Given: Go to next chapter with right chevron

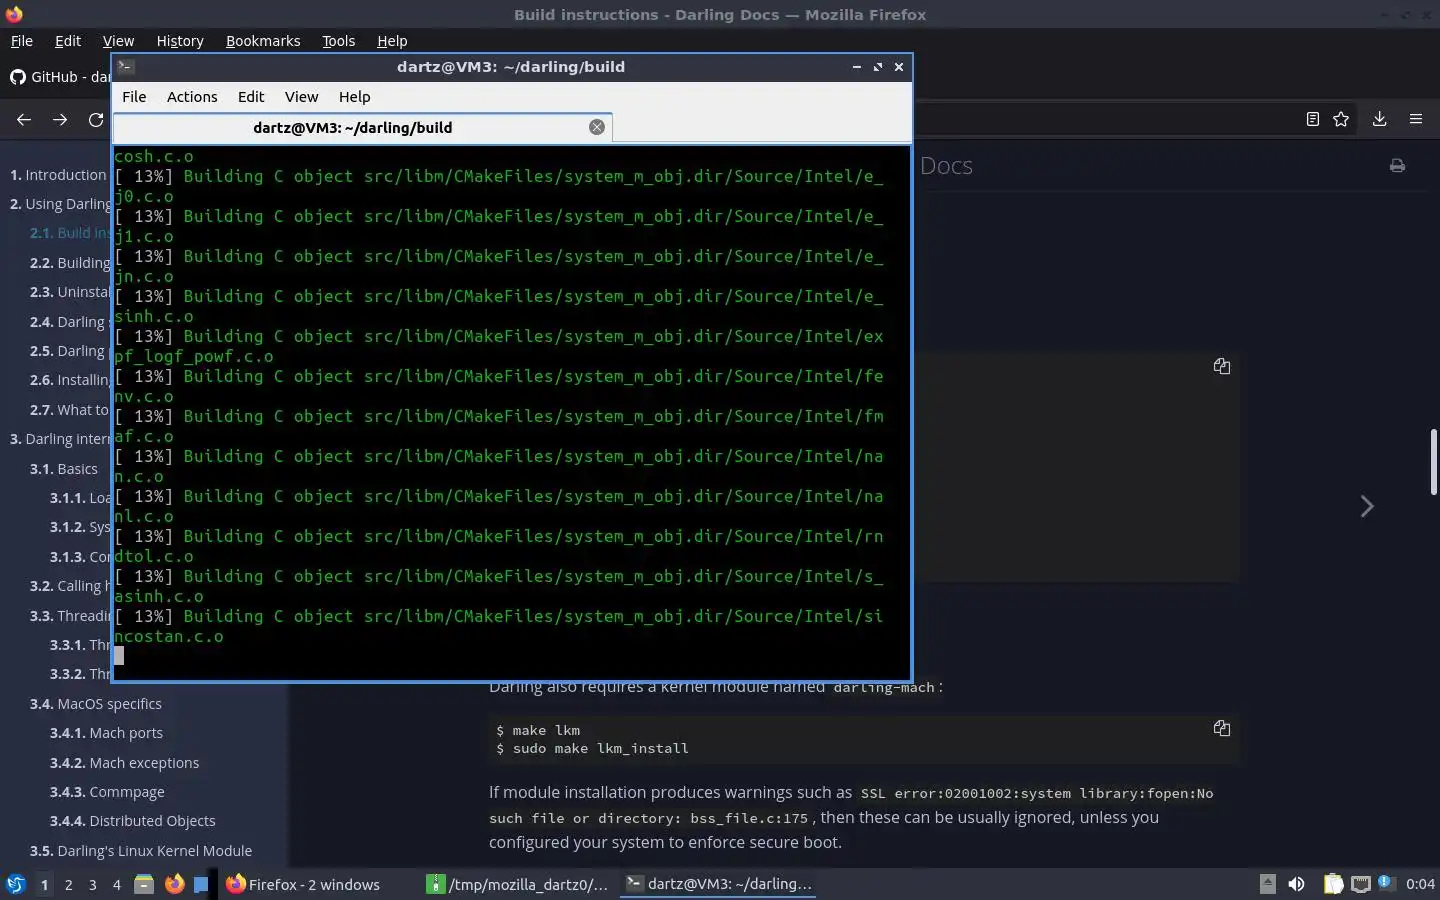Looking at the screenshot, I should [1367, 506].
